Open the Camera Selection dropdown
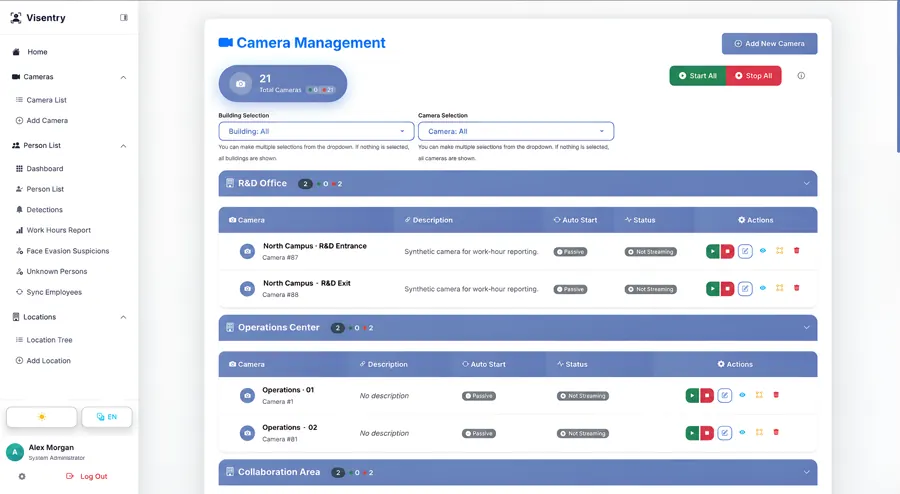The image size is (900, 494). coord(515,131)
